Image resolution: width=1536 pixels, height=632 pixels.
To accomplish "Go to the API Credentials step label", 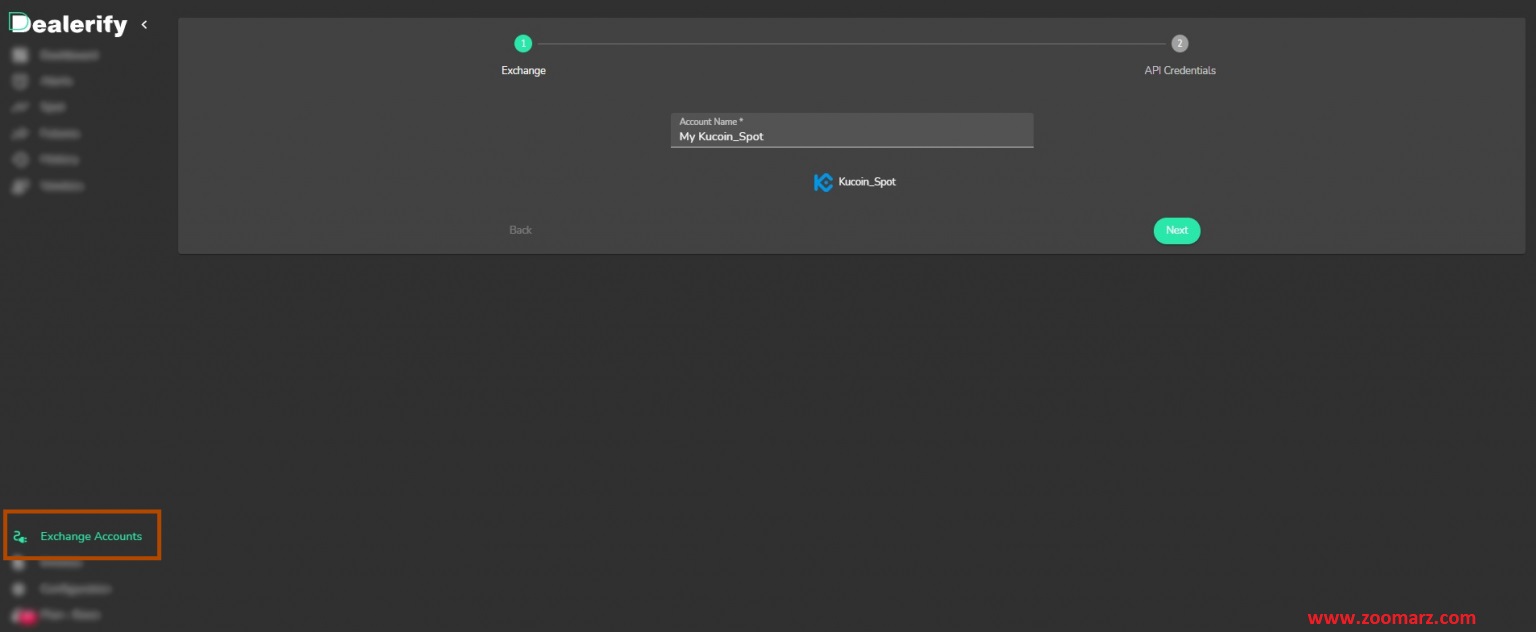I will click(1180, 71).
